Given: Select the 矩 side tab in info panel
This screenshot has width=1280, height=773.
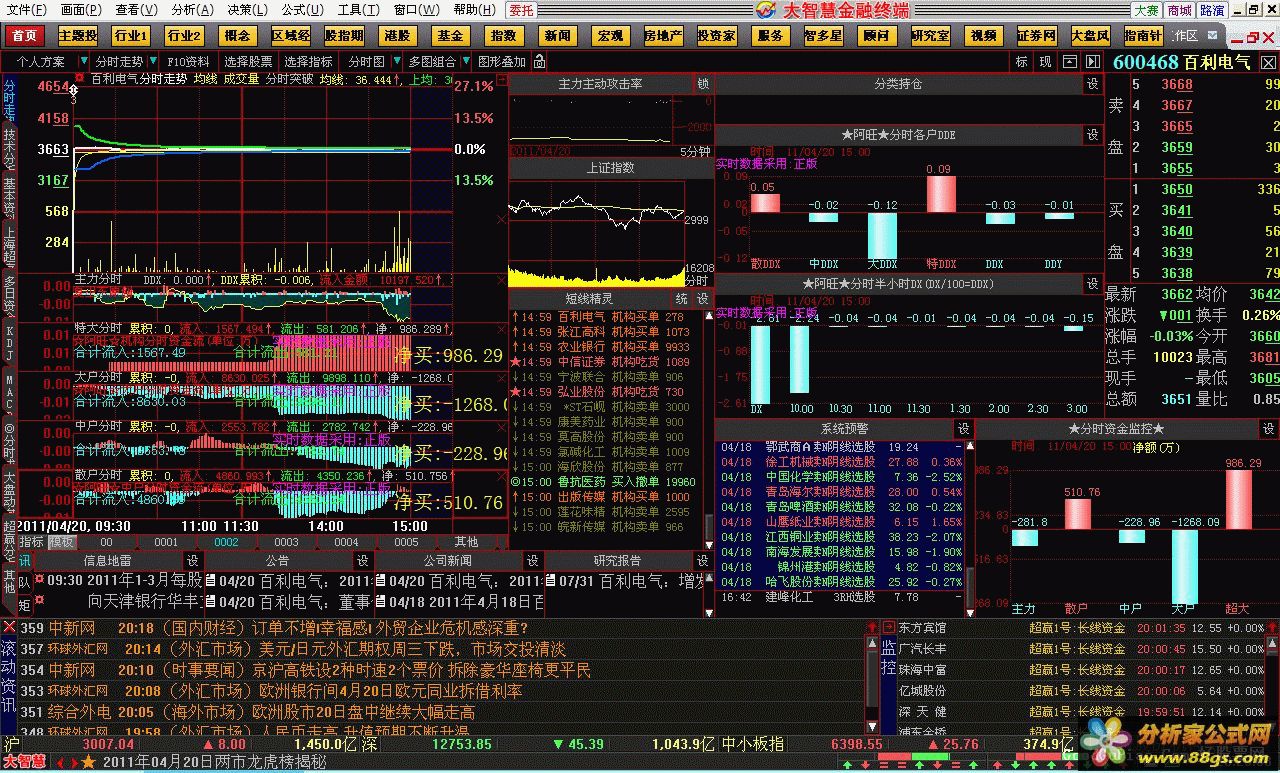Looking at the screenshot, I should coord(25,604).
